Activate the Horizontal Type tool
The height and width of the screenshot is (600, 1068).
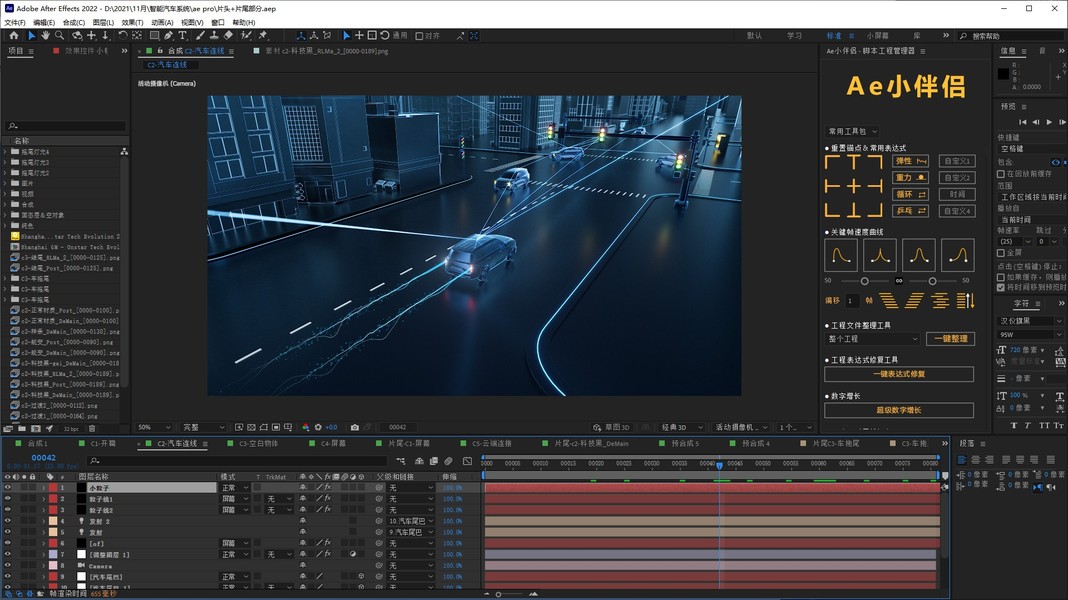(x=182, y=36)
